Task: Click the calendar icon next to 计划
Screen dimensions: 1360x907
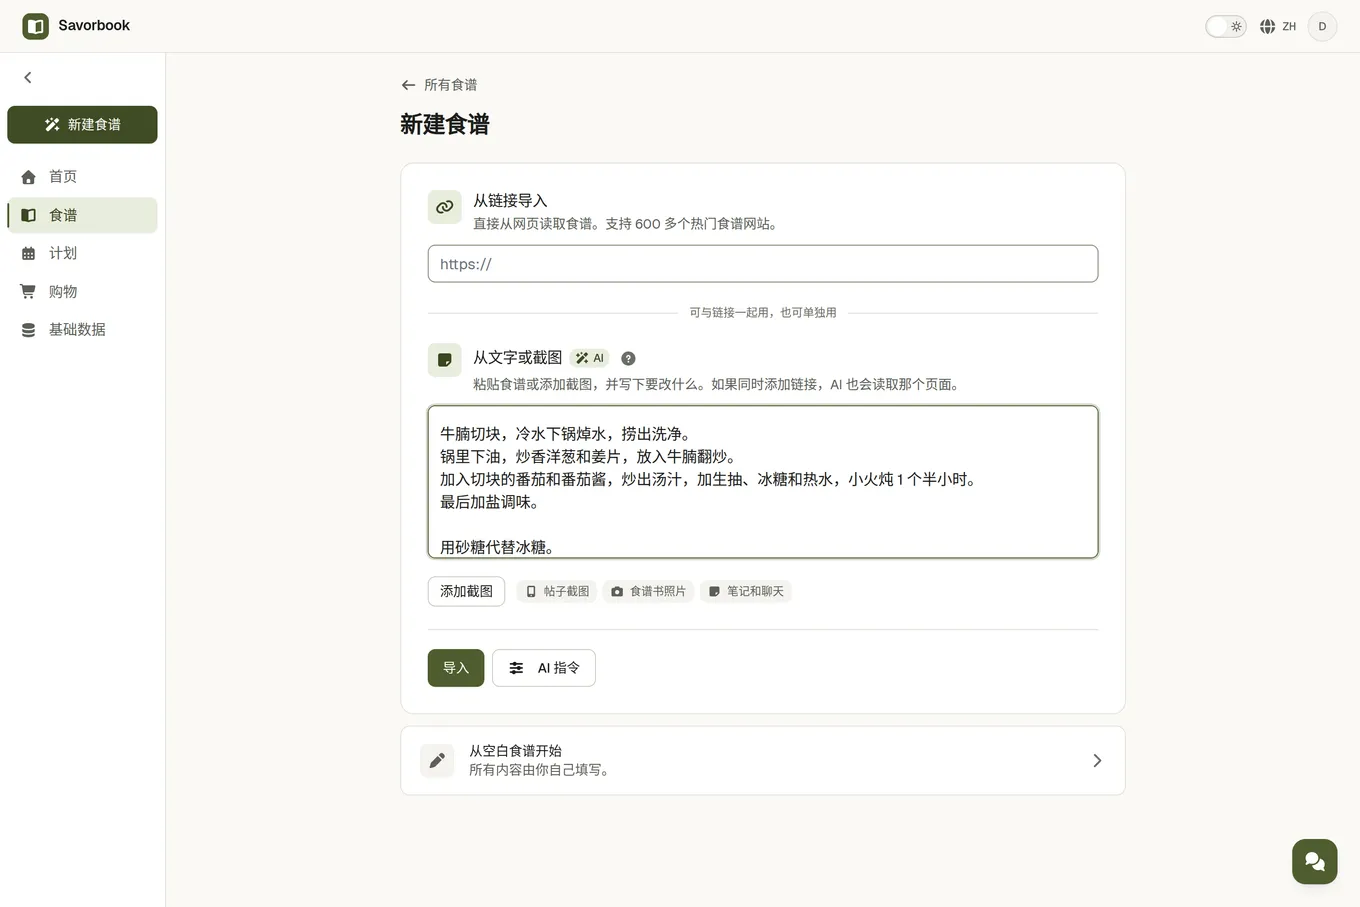Action: [x=28, y=254]
